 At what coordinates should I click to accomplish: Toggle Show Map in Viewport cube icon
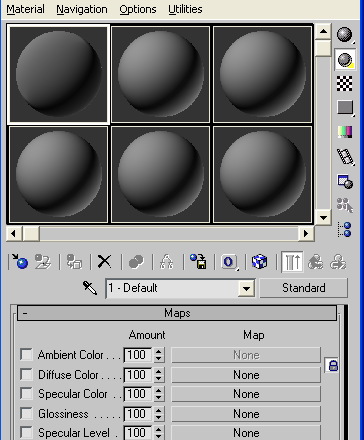[260, 262]
